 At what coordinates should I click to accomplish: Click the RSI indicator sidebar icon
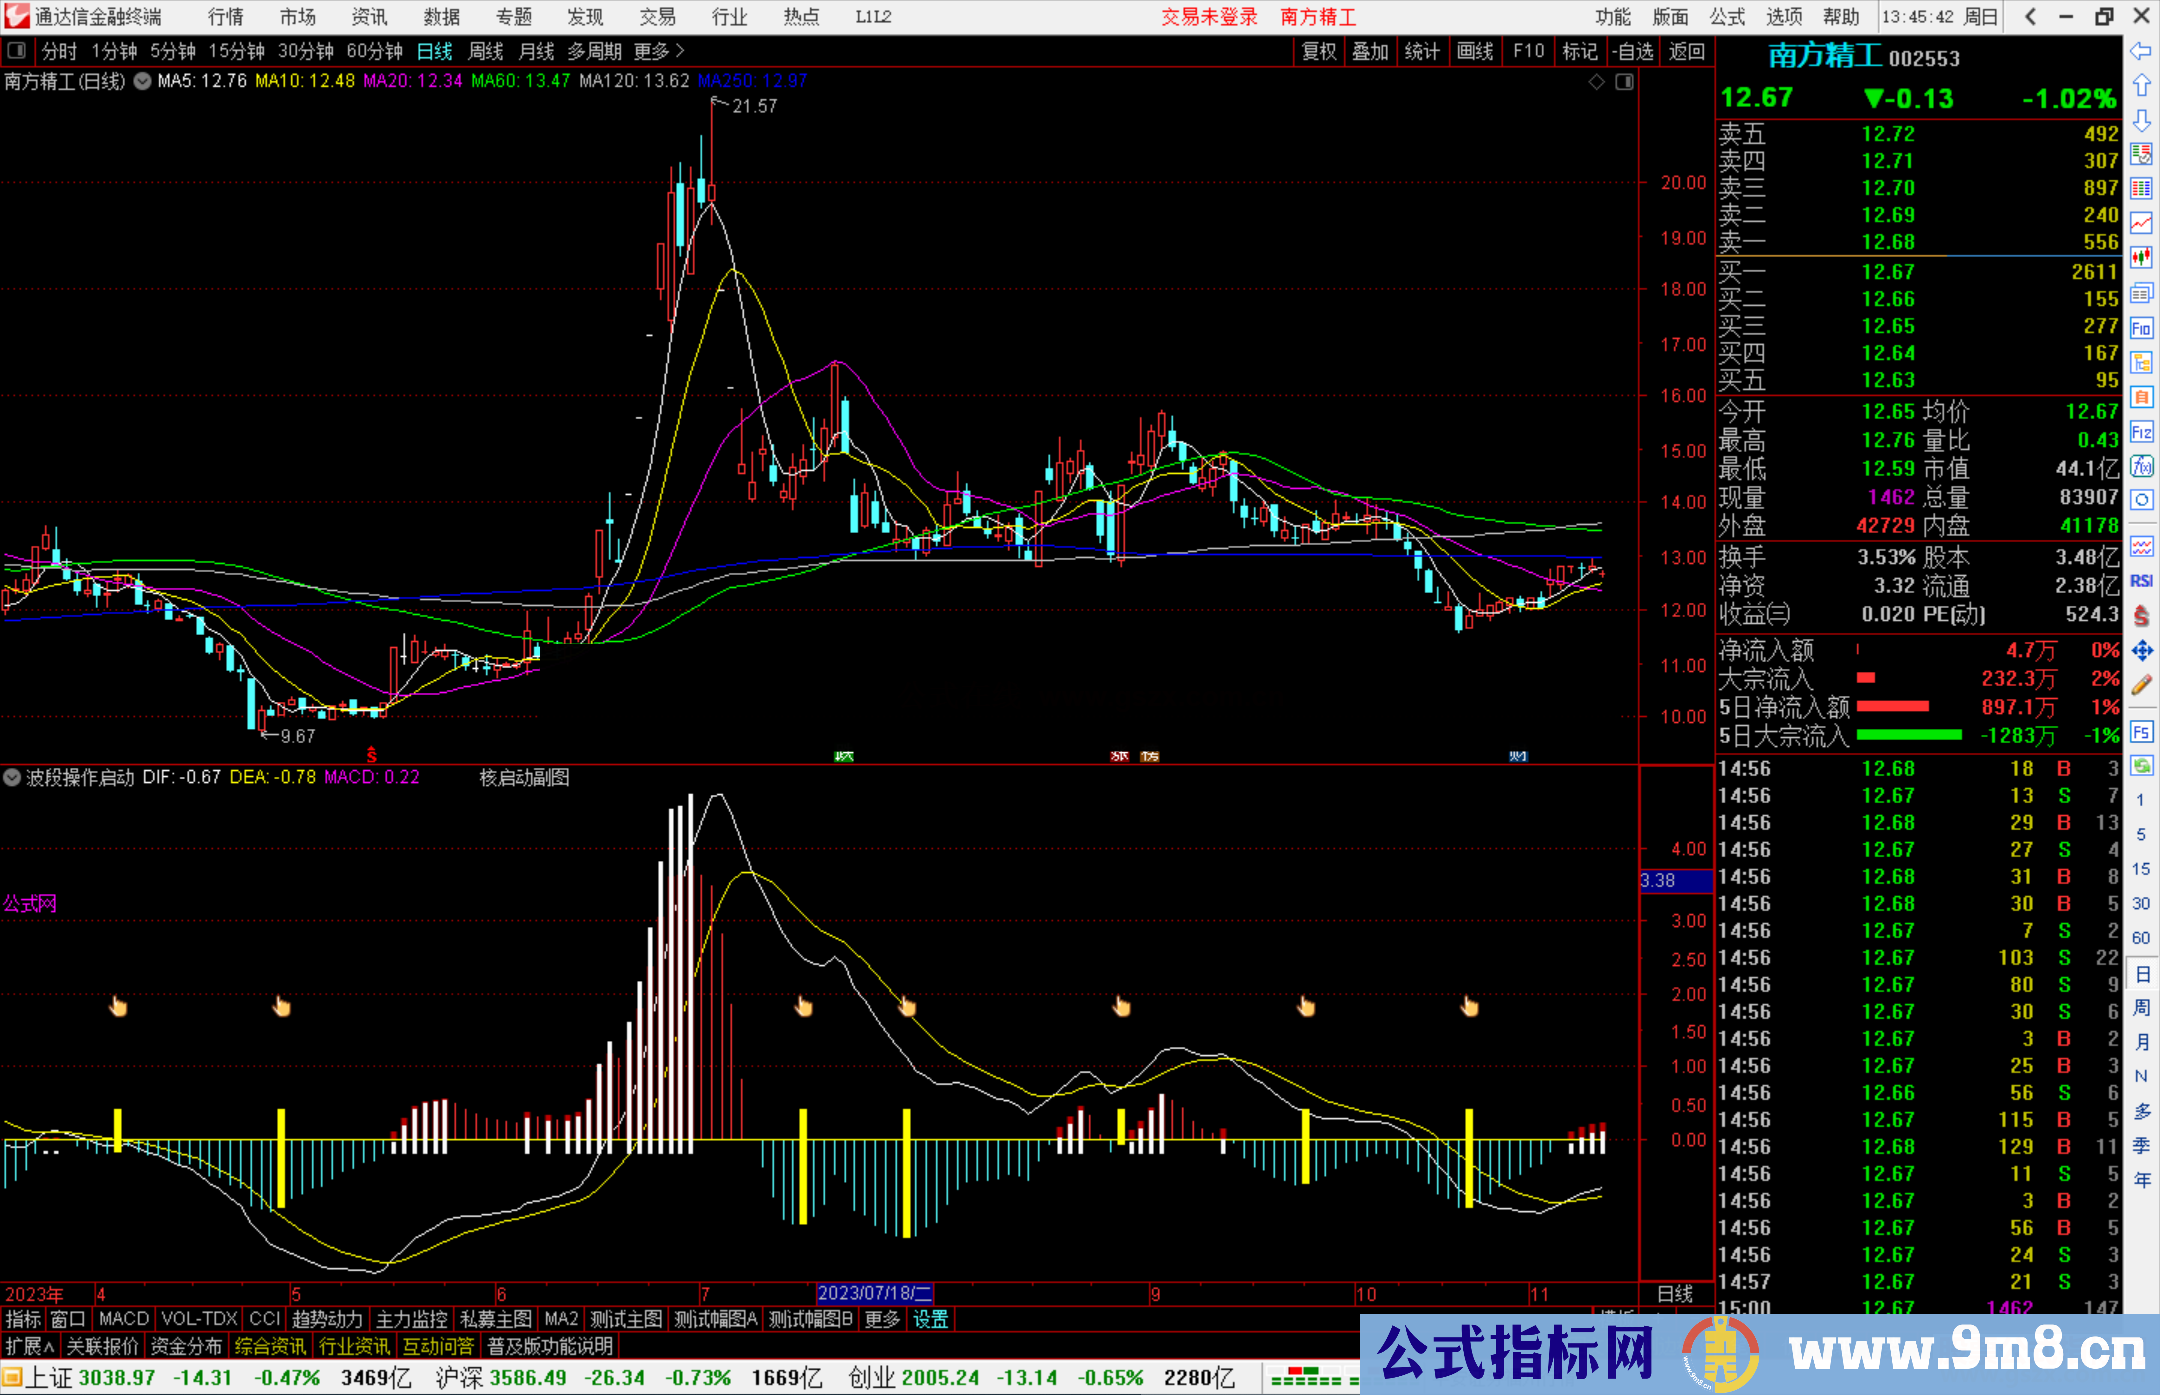tap(2141, 581)
